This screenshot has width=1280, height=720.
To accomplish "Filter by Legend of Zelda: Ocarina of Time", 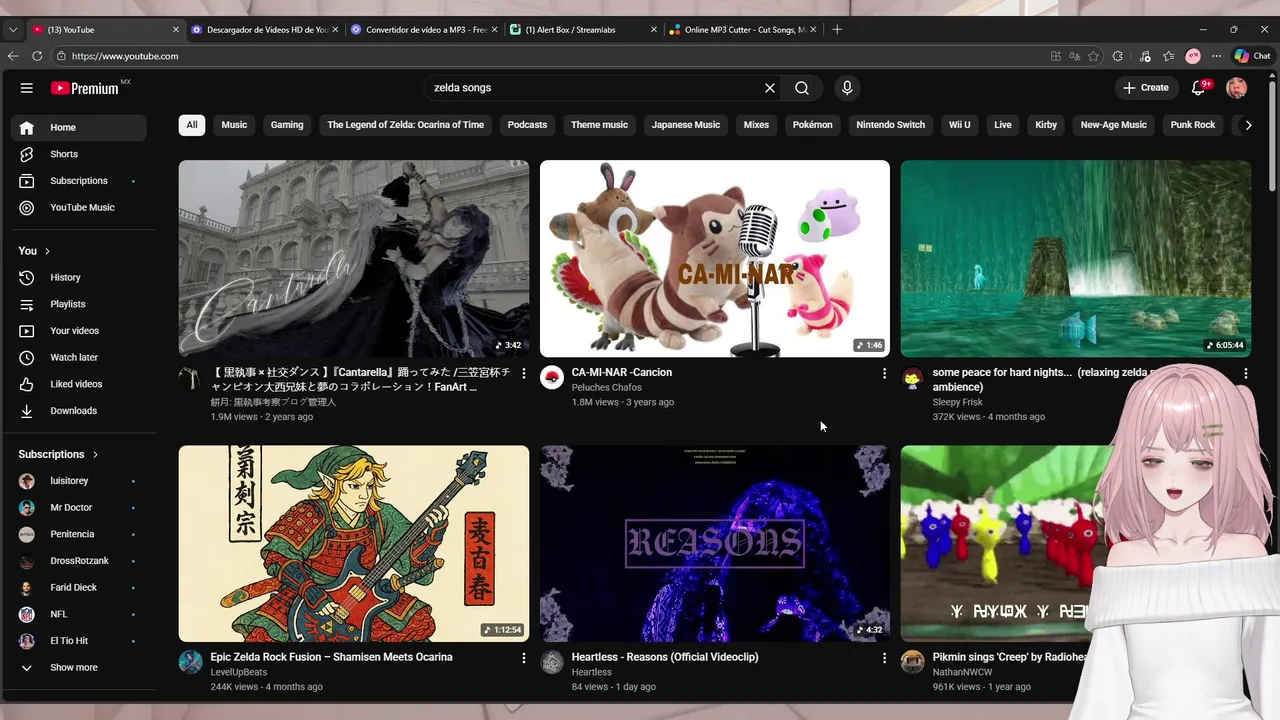I will click(x=405, y=125).
